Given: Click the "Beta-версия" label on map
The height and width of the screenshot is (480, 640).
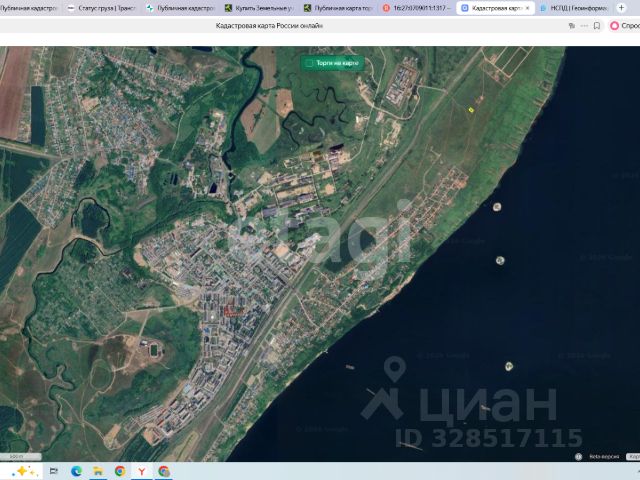Looking at the screenshot, I should [x=604, y=457].
